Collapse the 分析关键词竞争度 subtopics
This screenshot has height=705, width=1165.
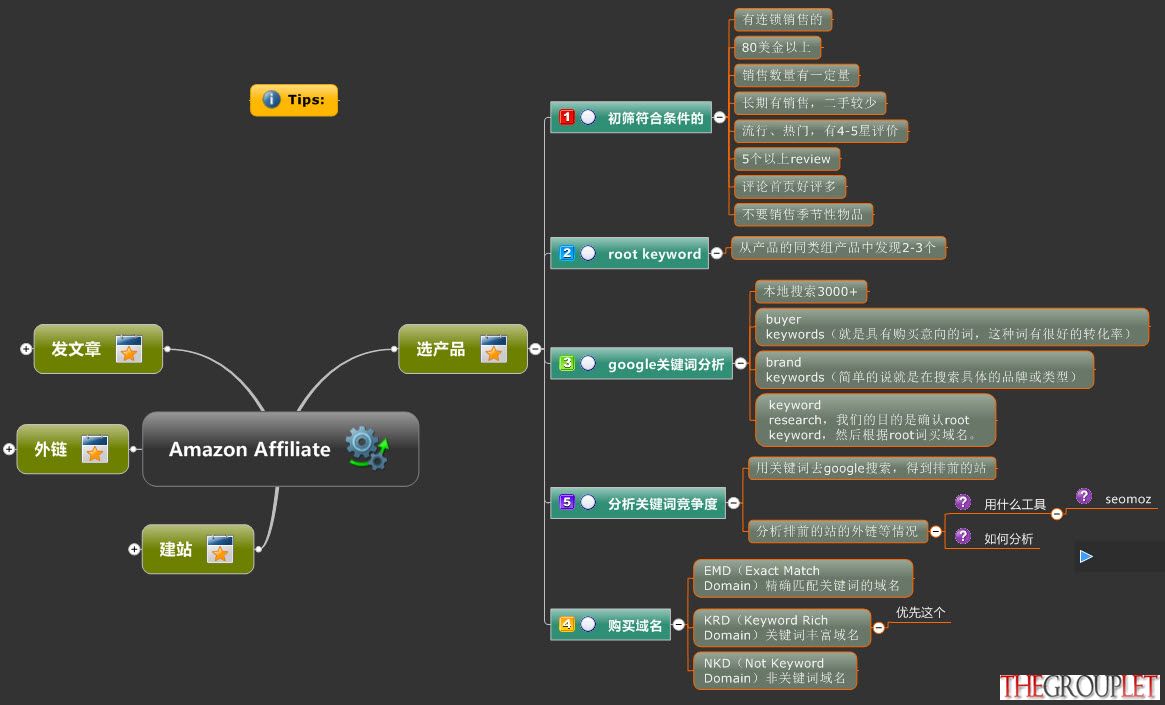click(733, 503)
